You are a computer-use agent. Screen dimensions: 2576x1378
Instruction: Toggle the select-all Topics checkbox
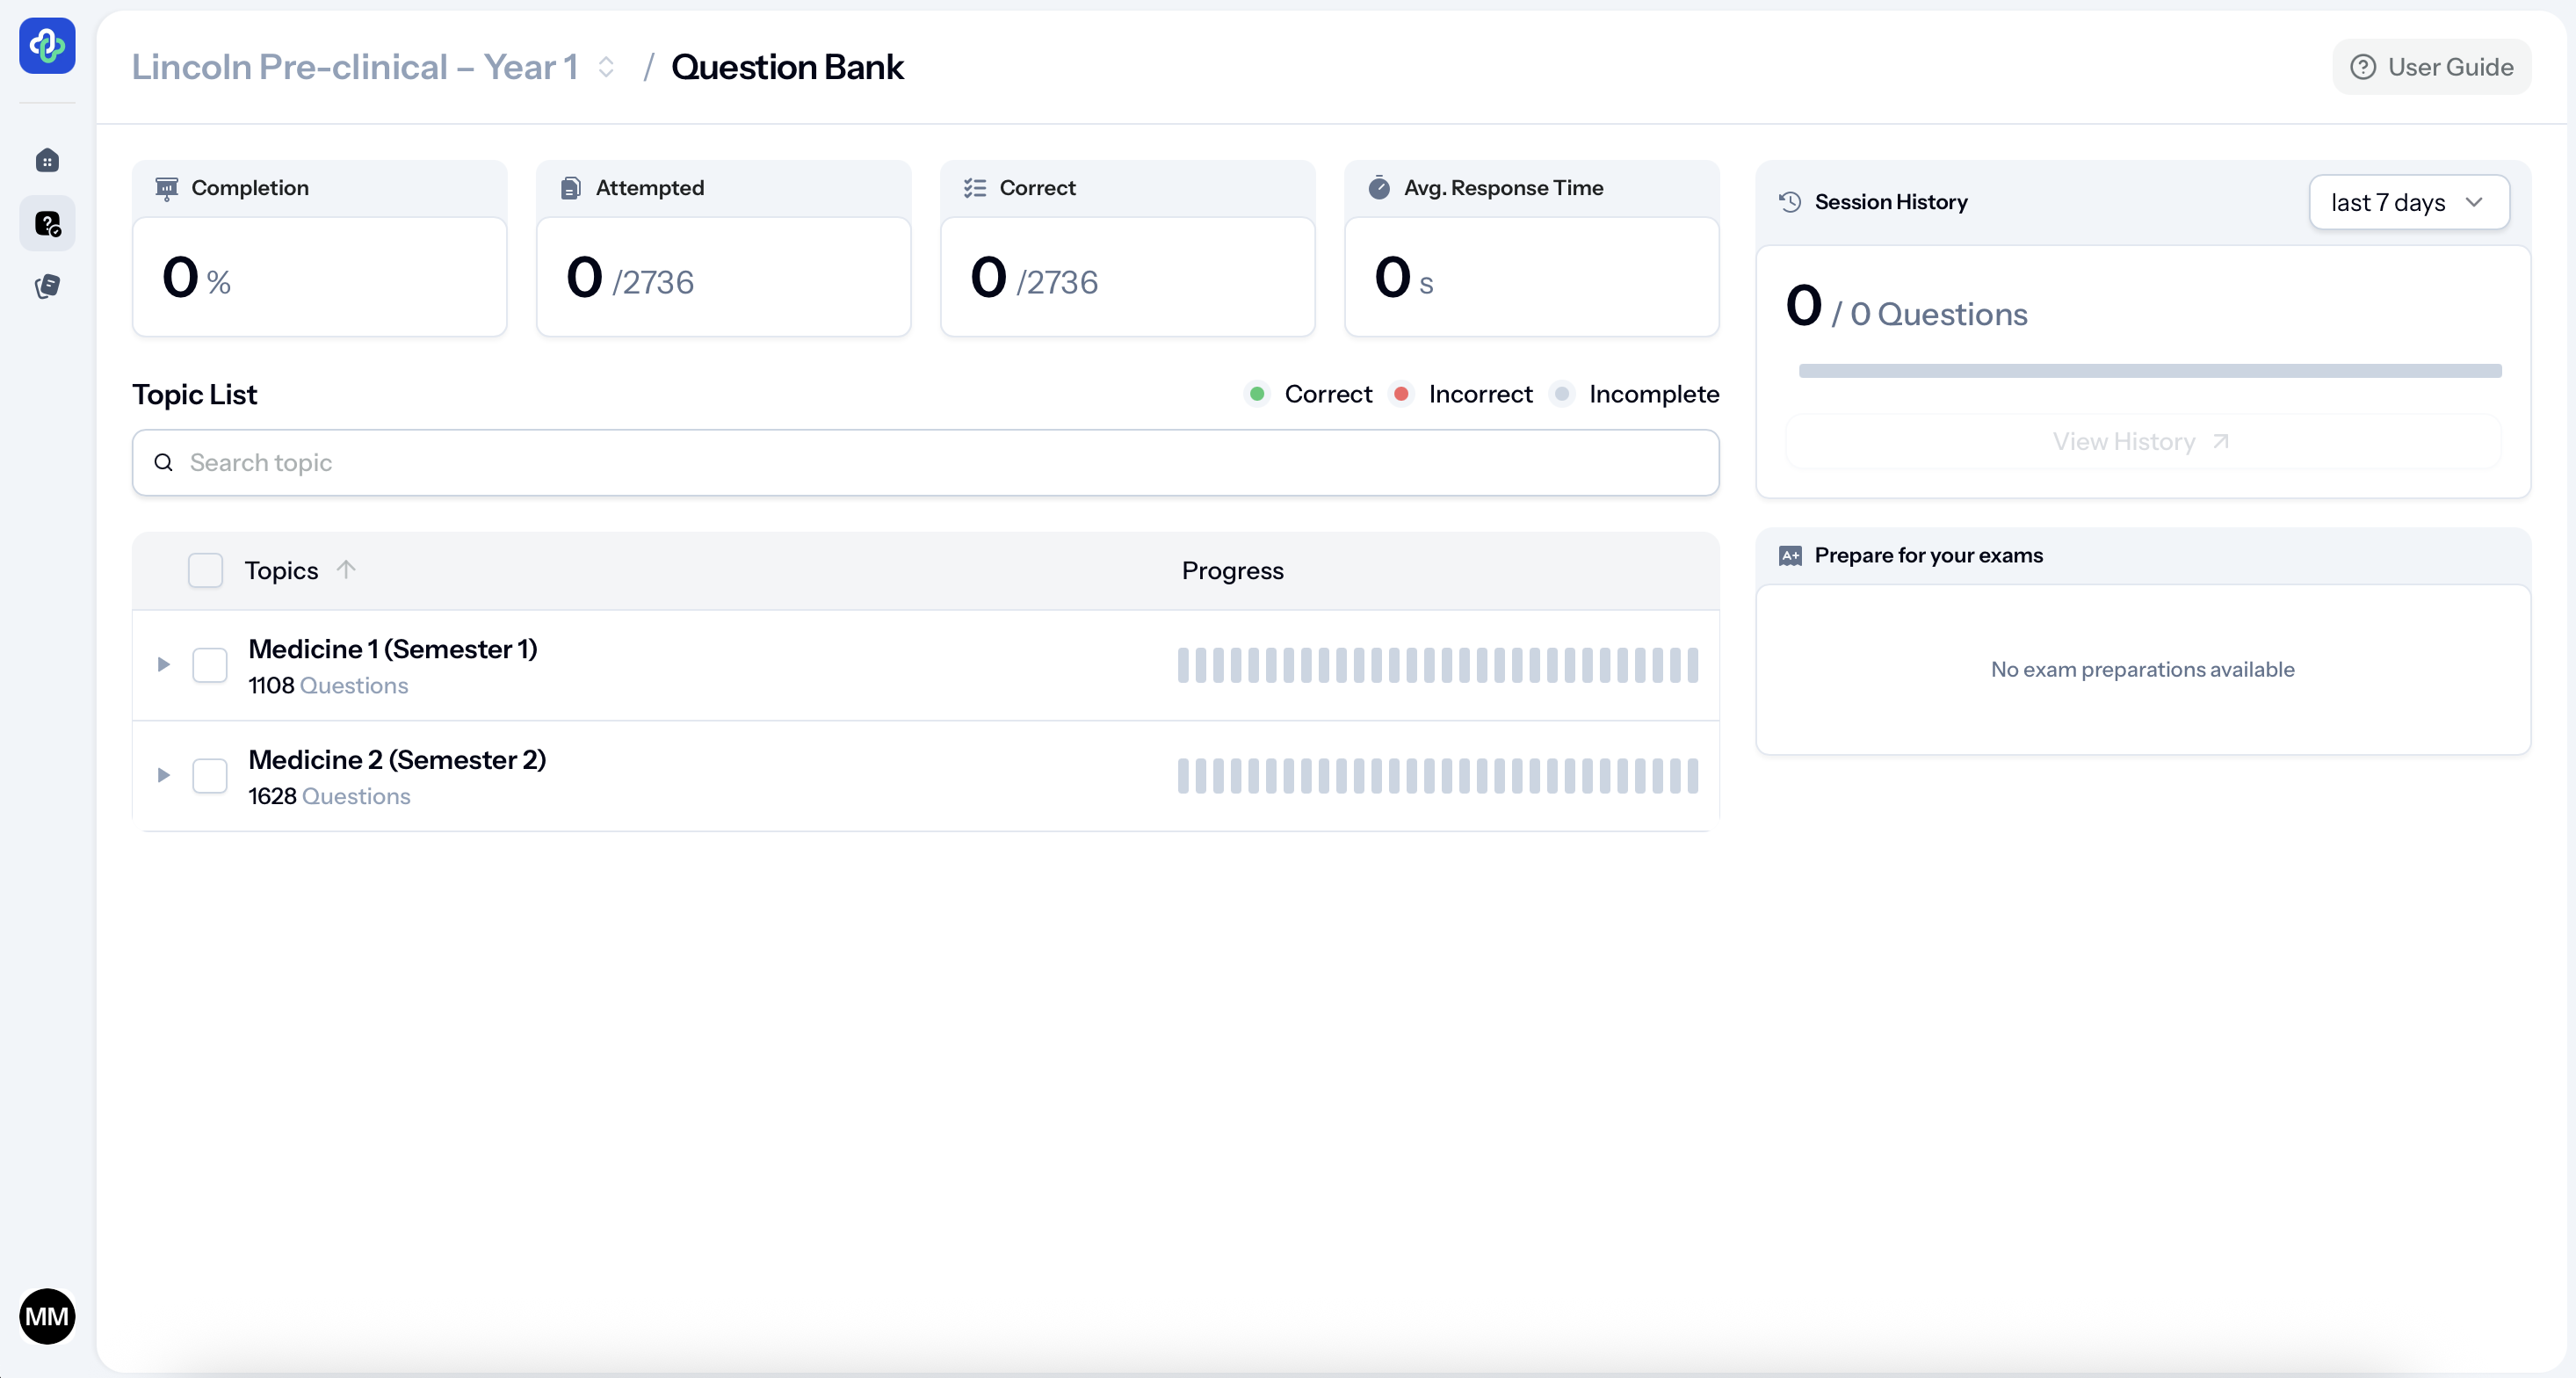point(206,570)
